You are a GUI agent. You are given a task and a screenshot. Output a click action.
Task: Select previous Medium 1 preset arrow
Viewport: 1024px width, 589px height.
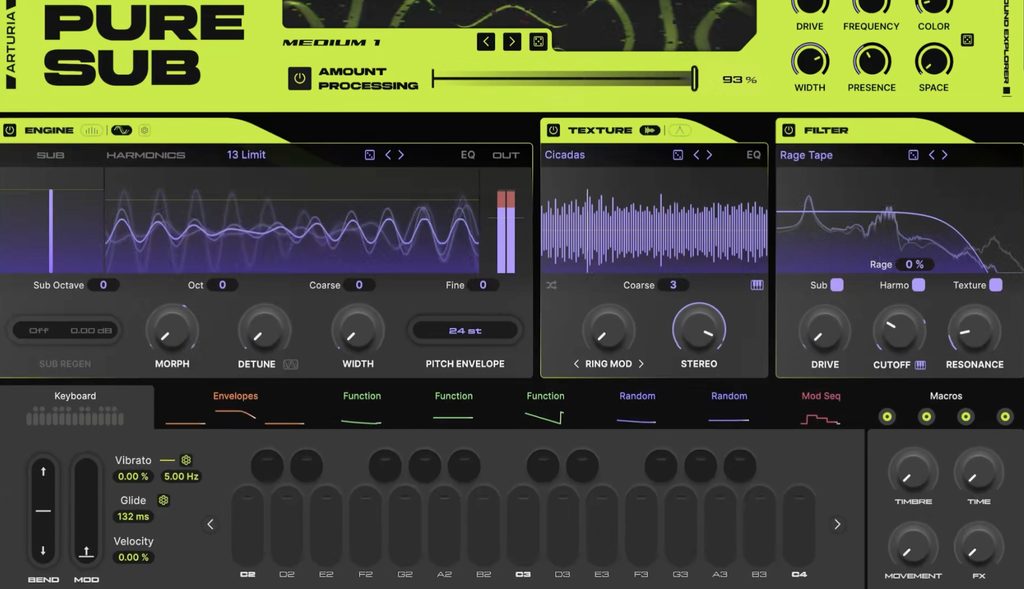(x=486, y=42)
